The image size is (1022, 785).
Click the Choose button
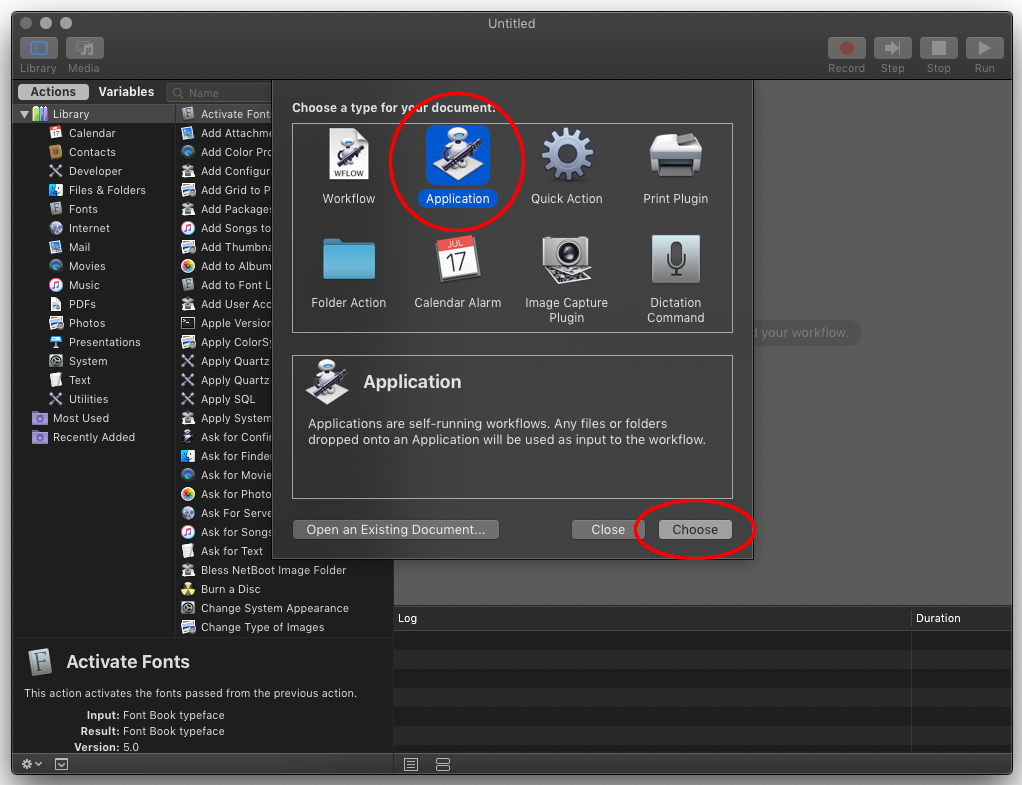pos(695,529)
